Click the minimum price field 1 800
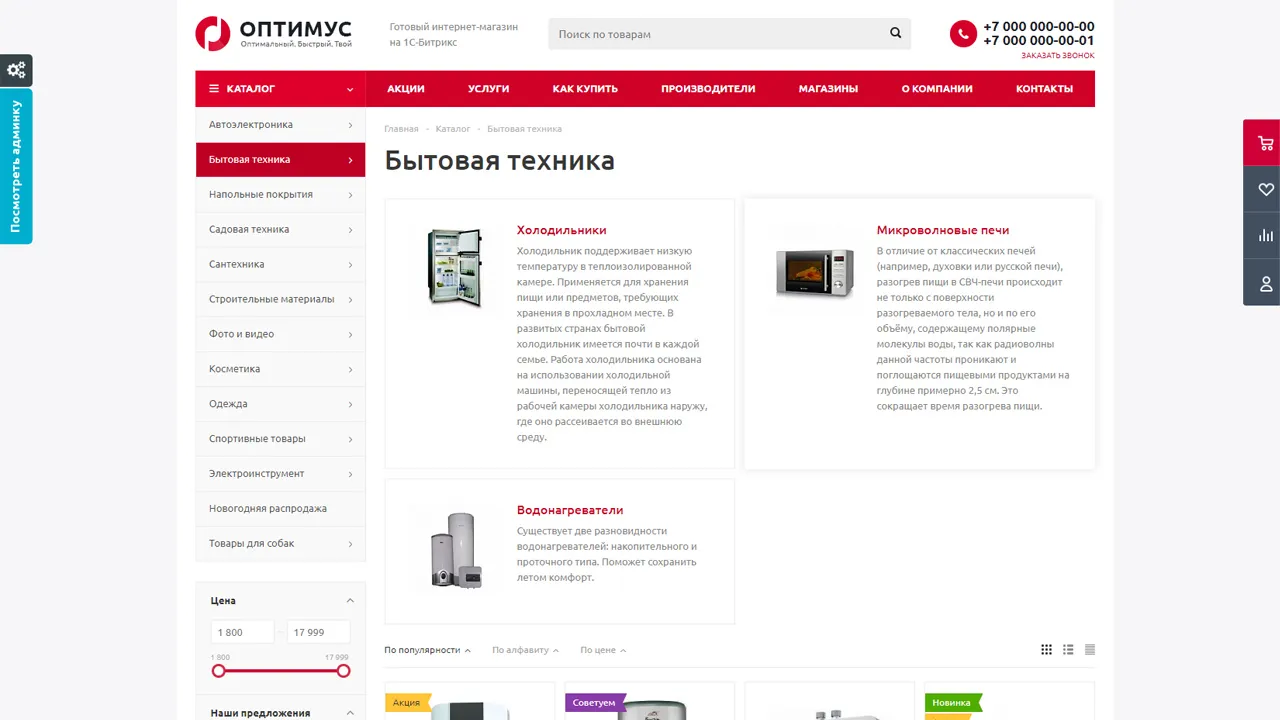1280x720 pixels. pyautogui.click(x=242, y=632)
